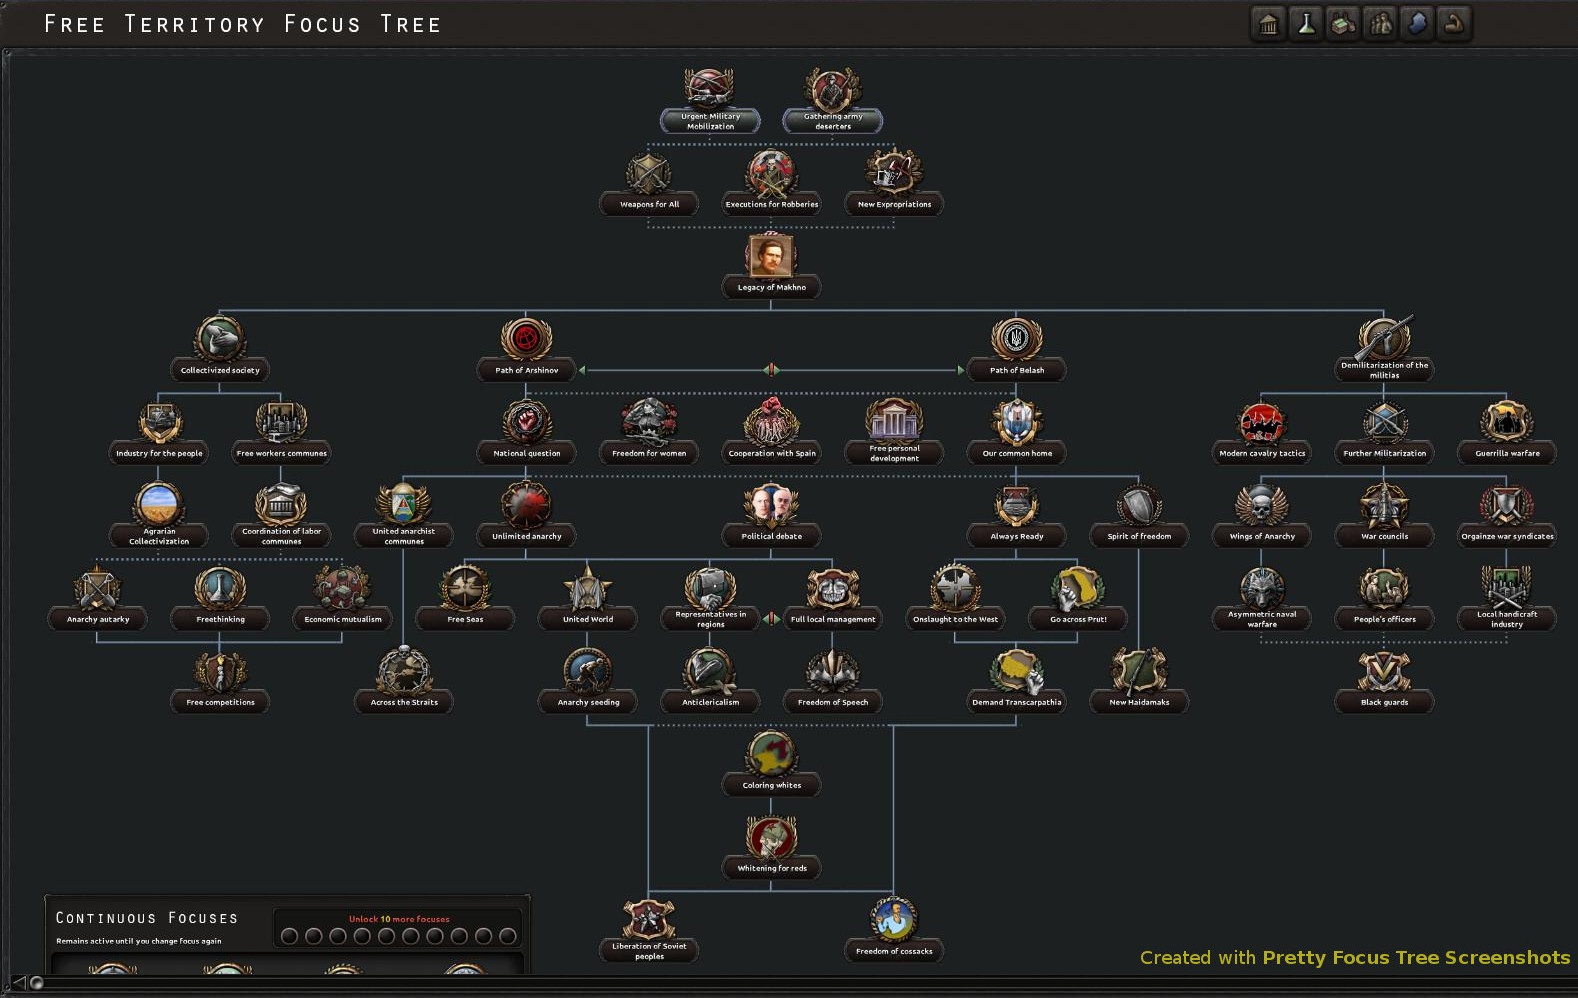Viewport: 1578px width, 998px height.
Task: Pick the Coordination of labor communes focus
Action: (281, 515)
